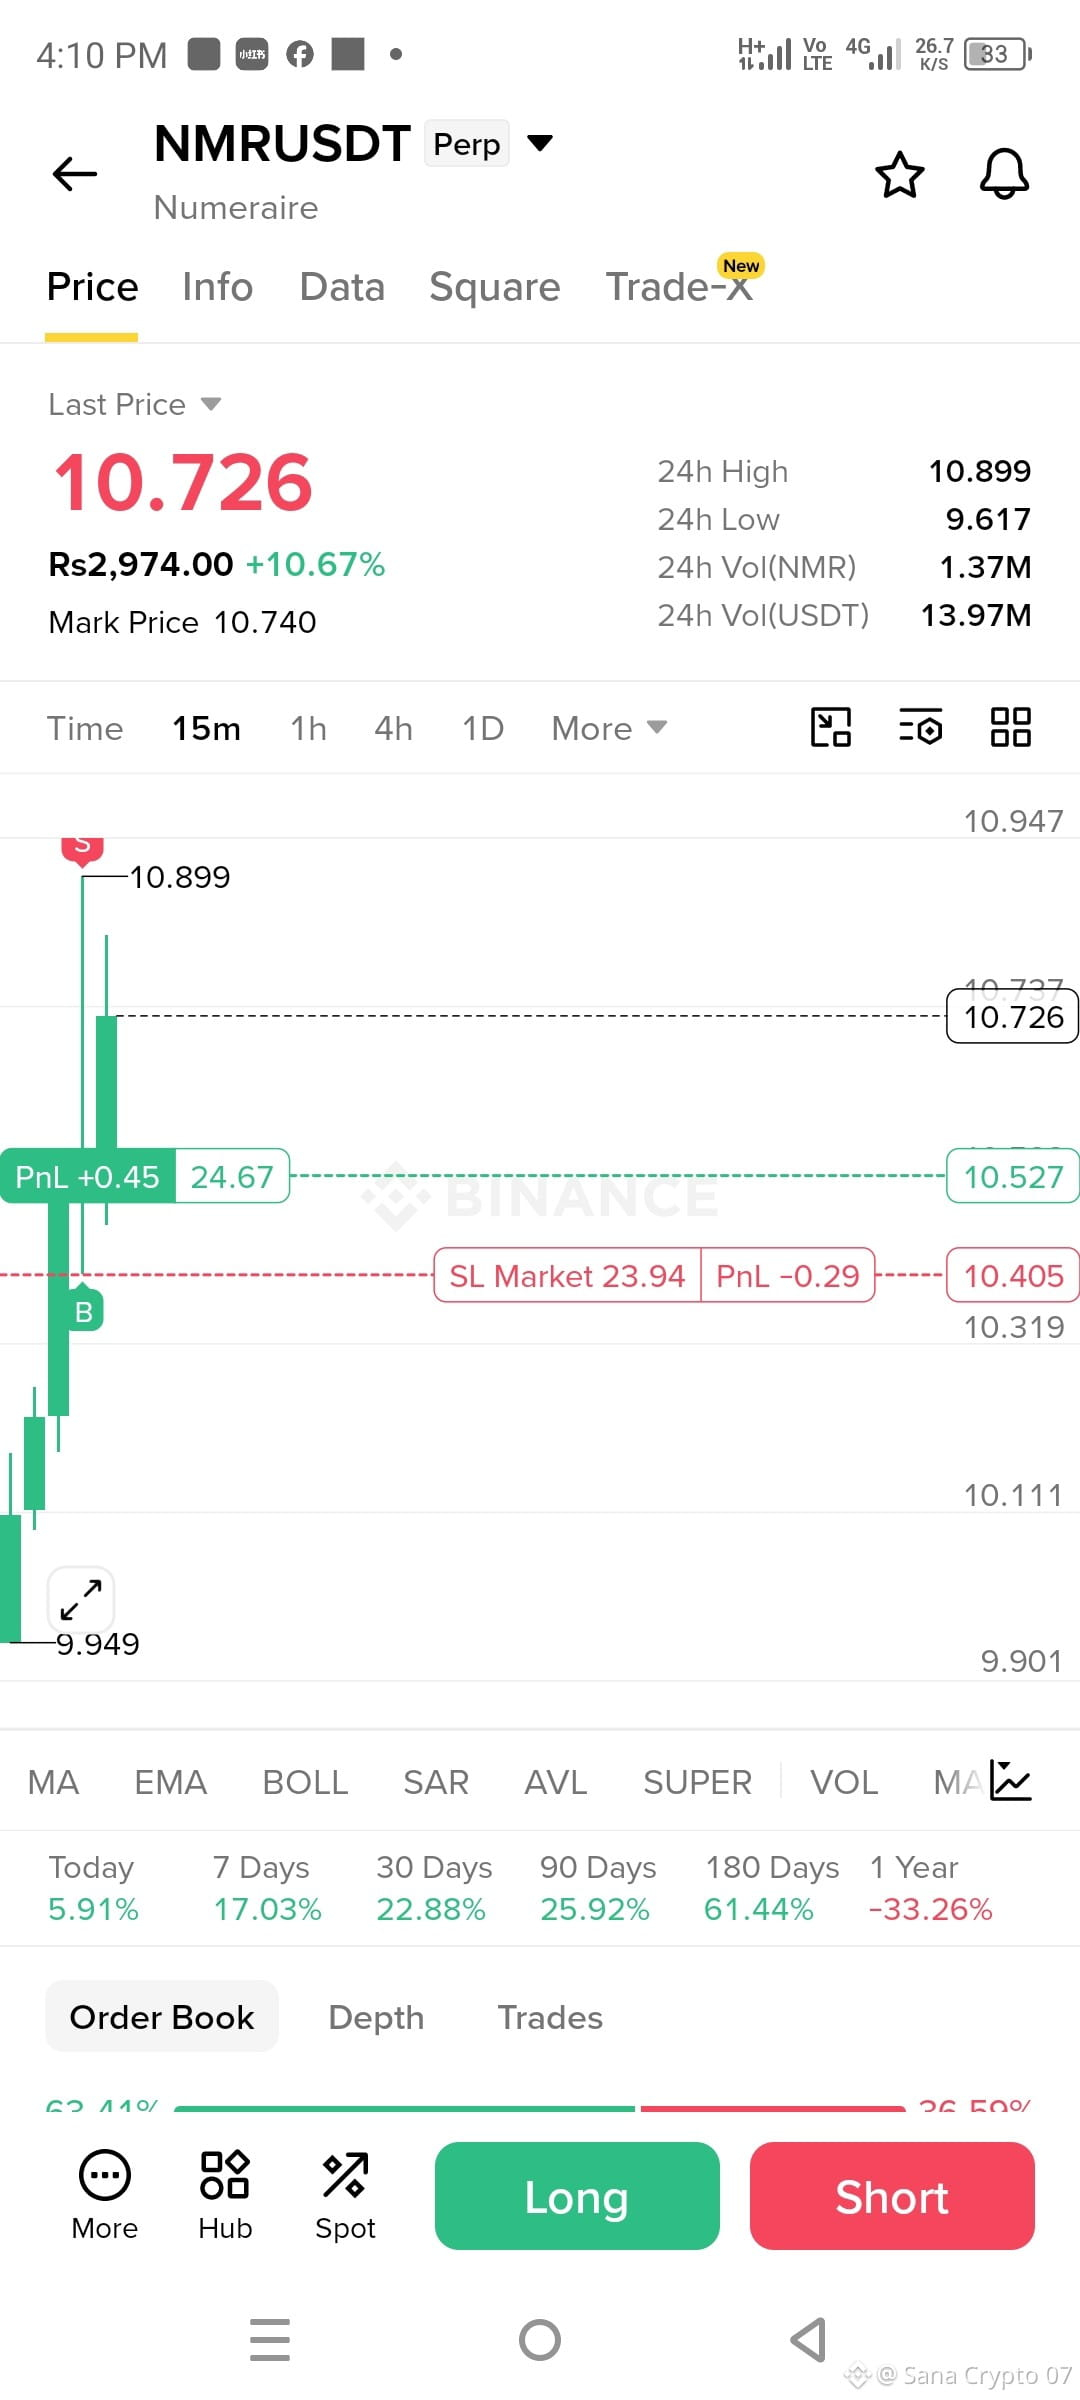The image size is (1080, 2400).
Task: Expand chart to fullscreen
Action: (81, 1599)
